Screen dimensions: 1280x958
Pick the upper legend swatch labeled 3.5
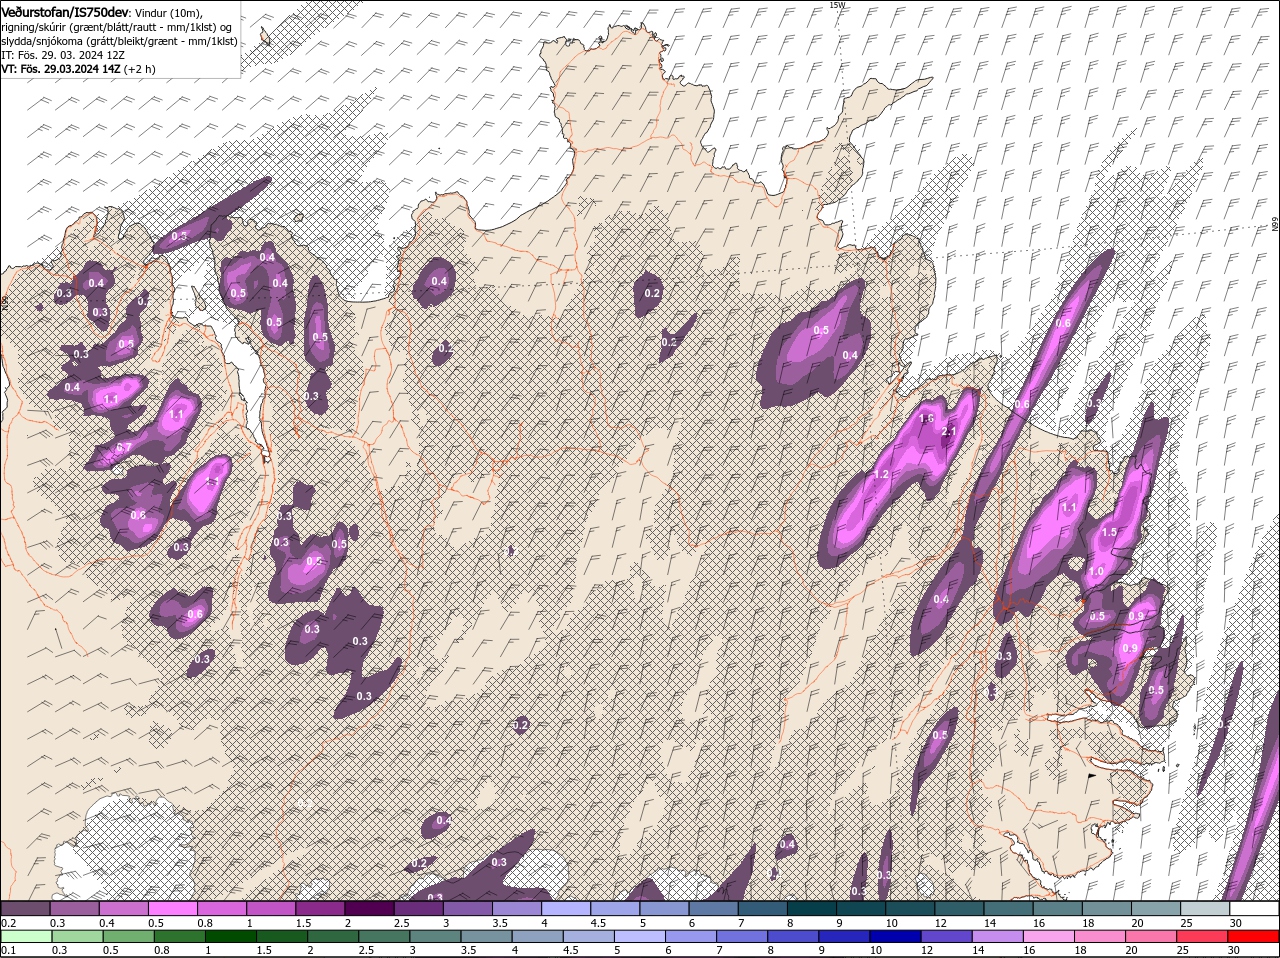(517, 909)
